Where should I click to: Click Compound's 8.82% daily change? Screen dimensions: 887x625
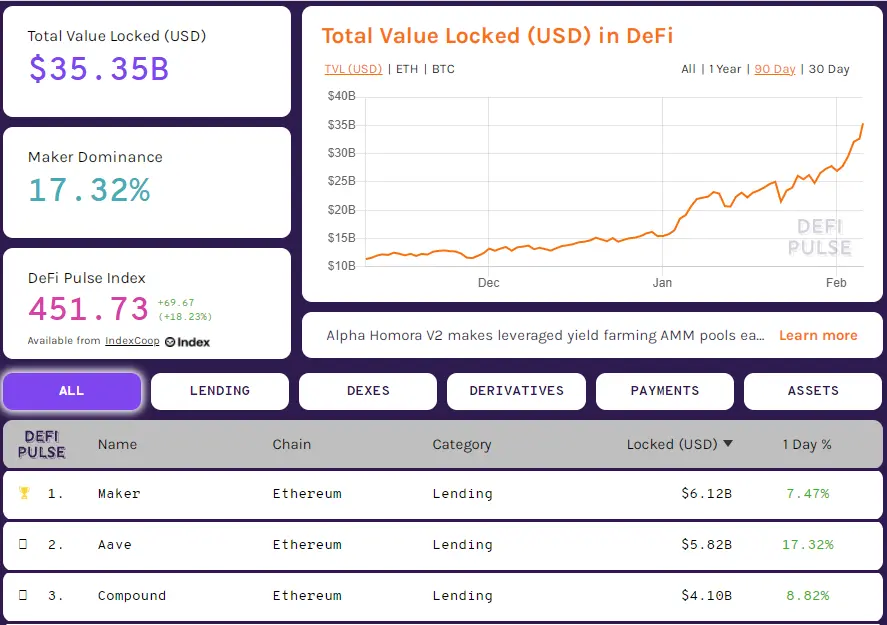pyautogui.click(x=808, y=596)
